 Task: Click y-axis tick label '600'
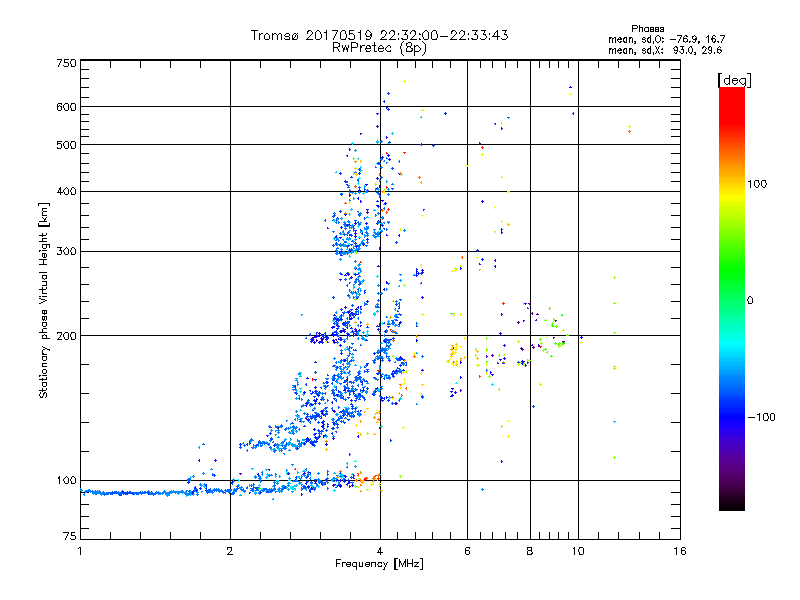click(66, 107)
